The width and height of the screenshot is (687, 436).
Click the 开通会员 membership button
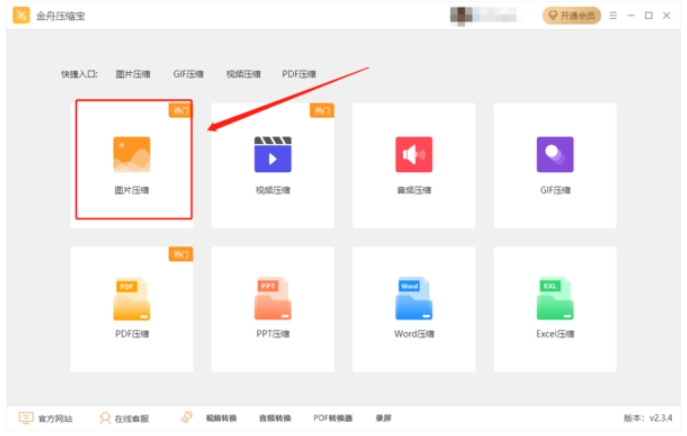(x=571, y=16)
